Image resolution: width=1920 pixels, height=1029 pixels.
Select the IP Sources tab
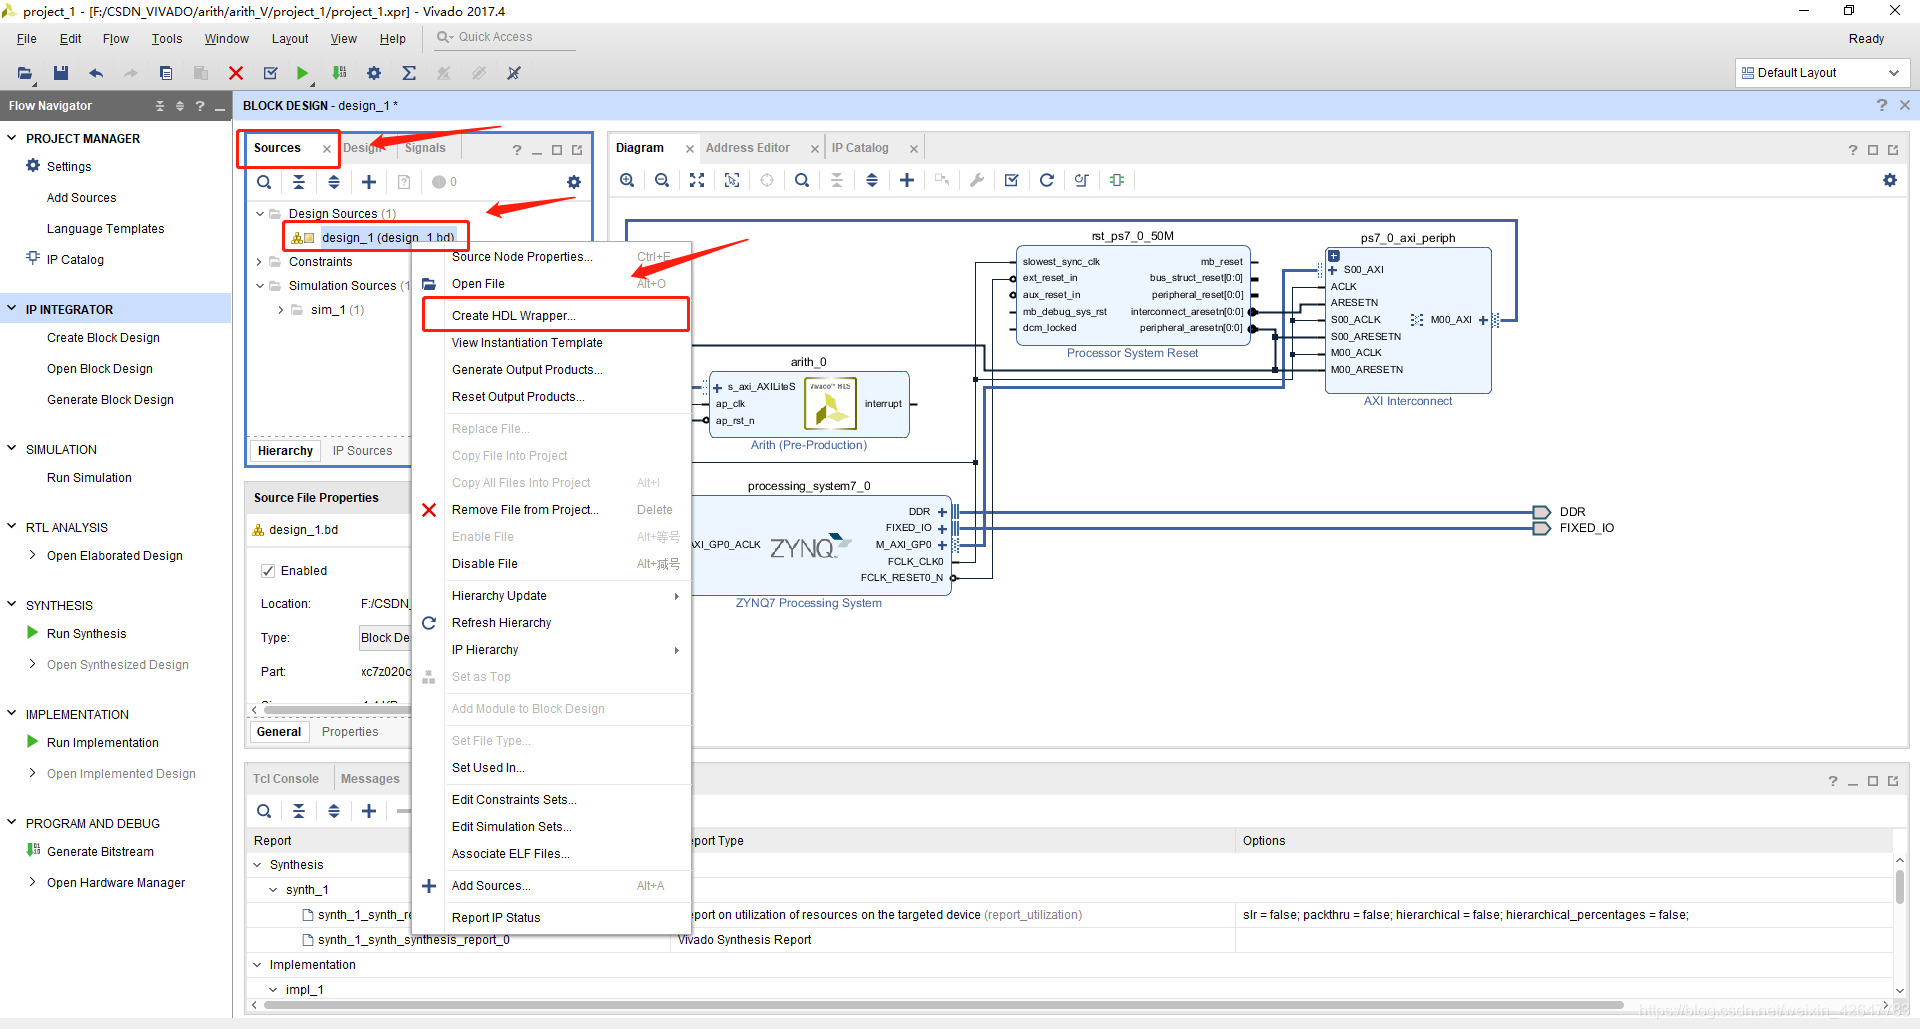click(362, 451)
